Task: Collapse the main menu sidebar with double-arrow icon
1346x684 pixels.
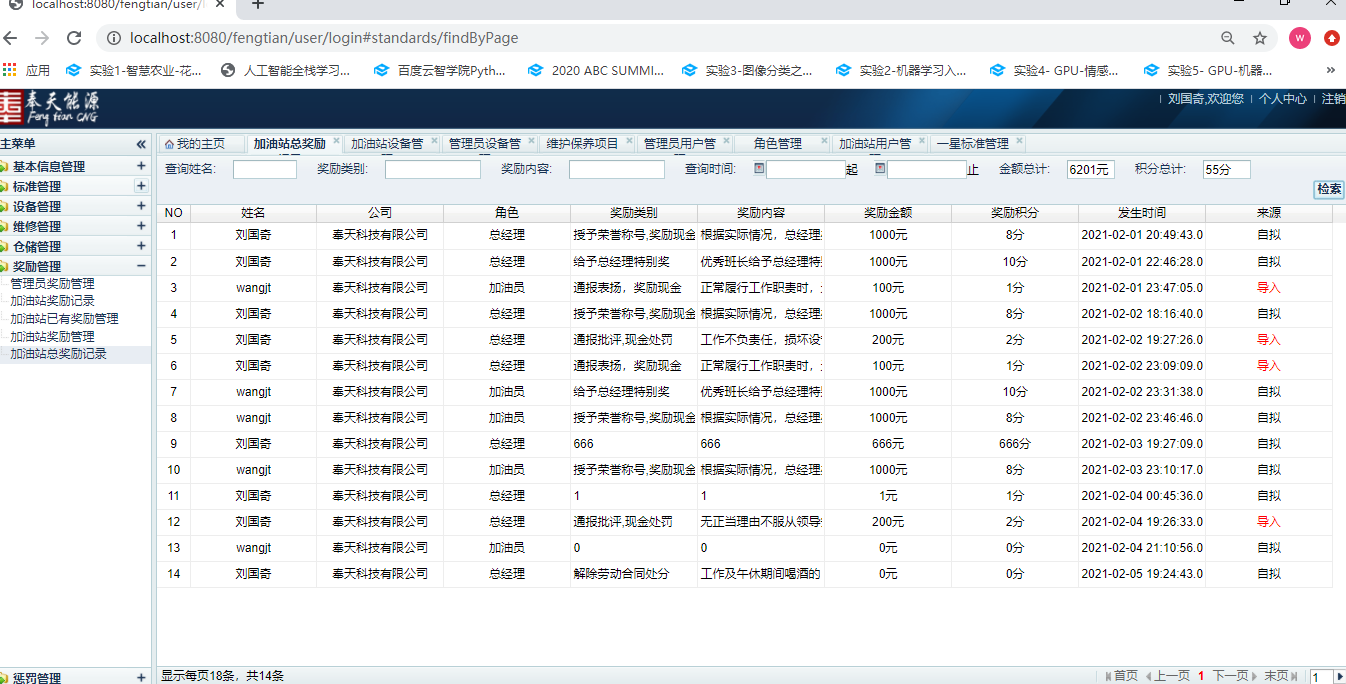Action: 141,144
